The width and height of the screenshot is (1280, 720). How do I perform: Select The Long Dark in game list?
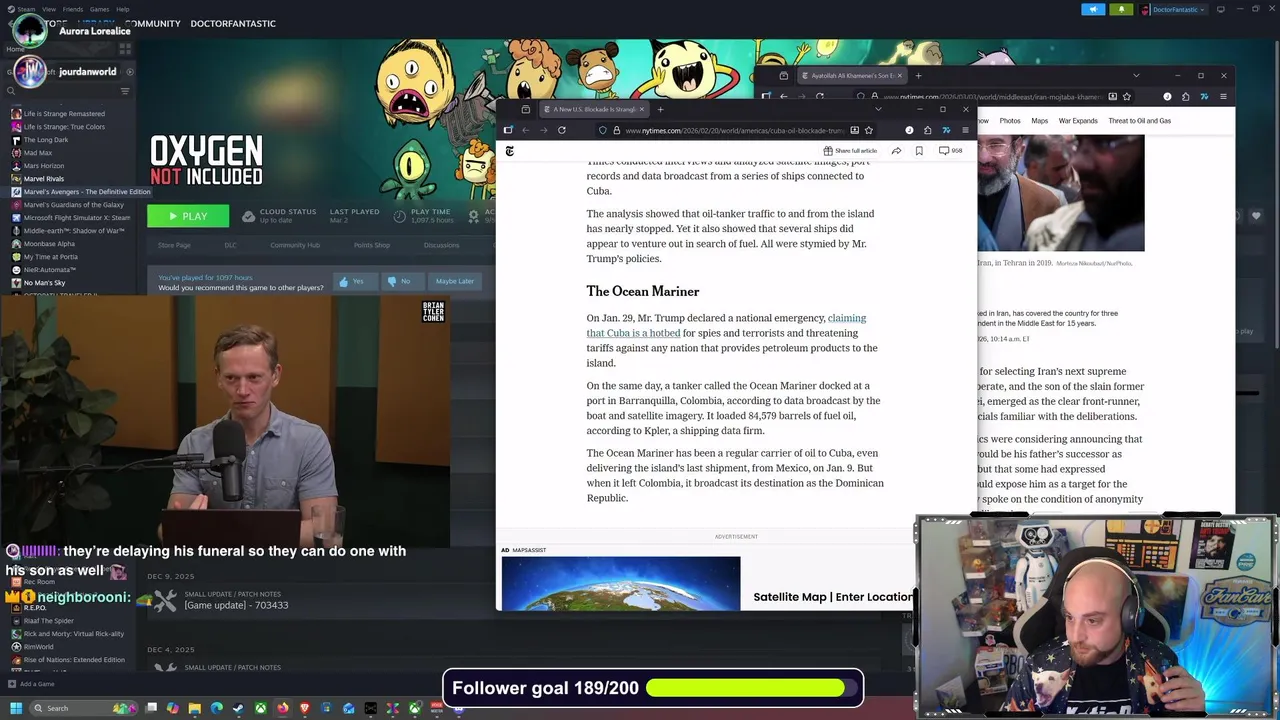(46, 140)
